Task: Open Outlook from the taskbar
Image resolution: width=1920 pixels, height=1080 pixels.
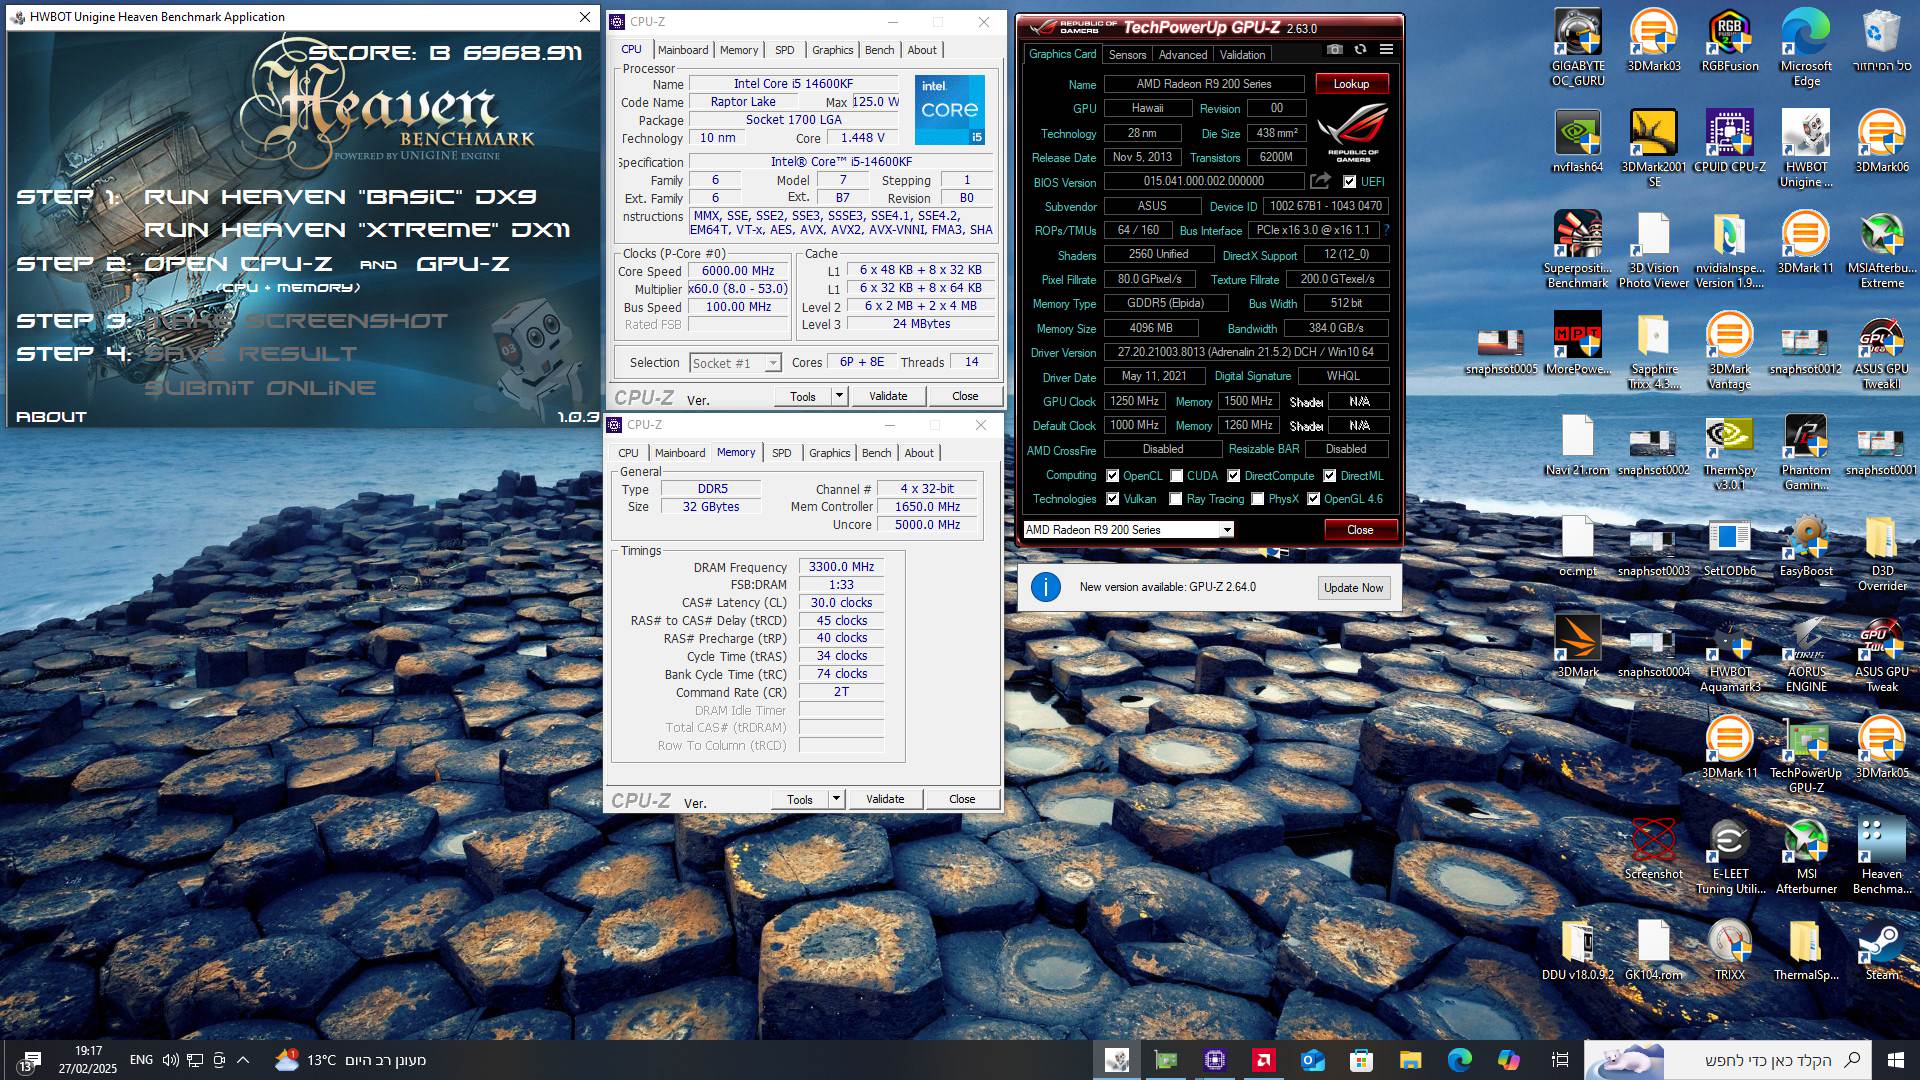Action: (1312, 1060)
